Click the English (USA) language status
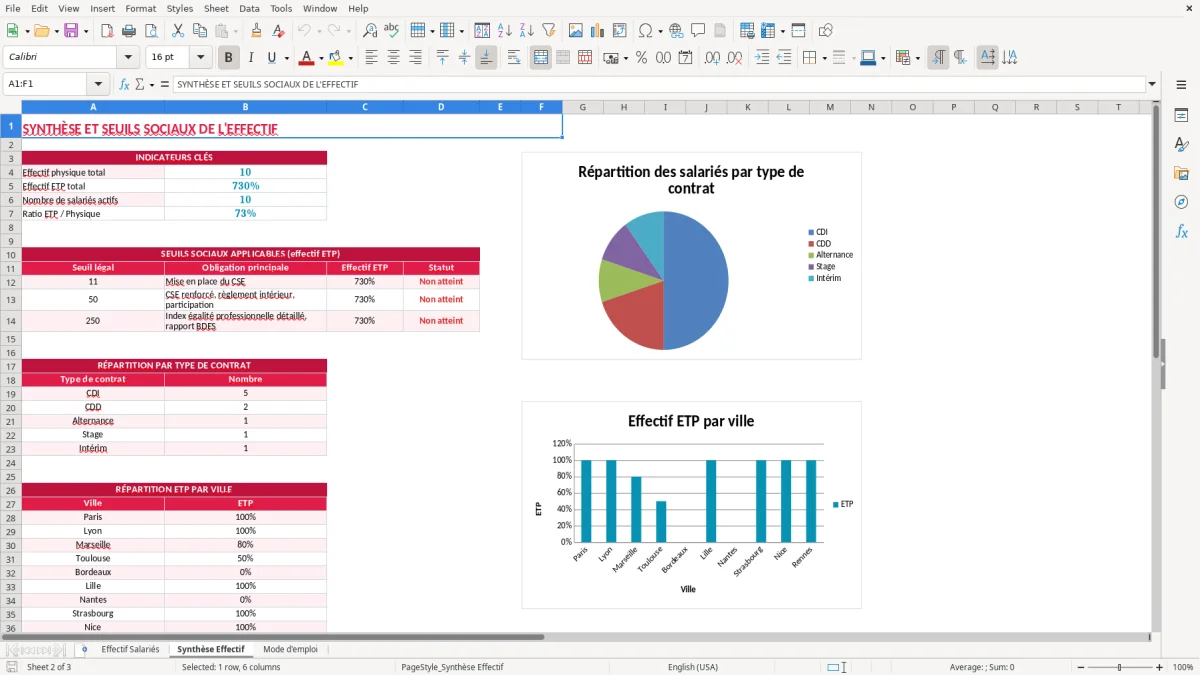This screenshot has height=675, width=1200. [692, 667]
